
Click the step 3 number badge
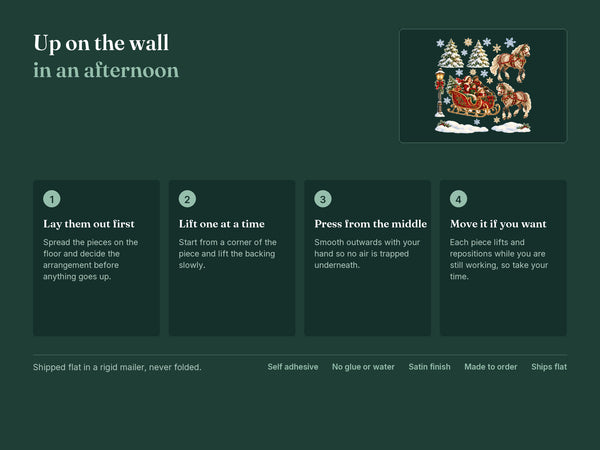point(323,199)
